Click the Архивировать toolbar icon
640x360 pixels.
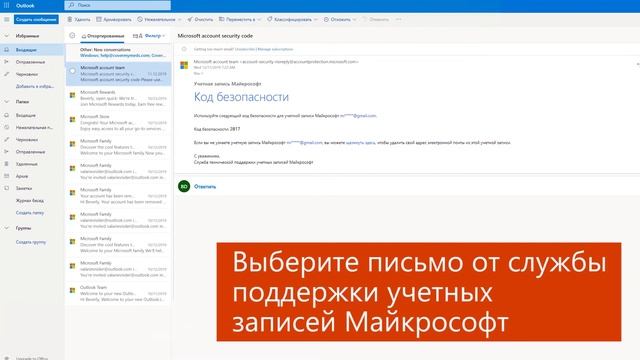[x=99, y=19]
